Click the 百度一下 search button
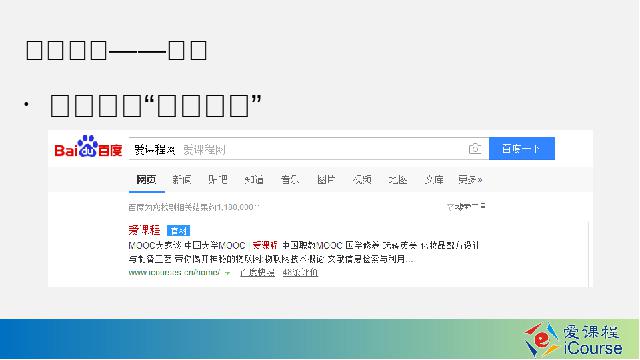Screen dimensions: 640x360 [x=522, y=149]
